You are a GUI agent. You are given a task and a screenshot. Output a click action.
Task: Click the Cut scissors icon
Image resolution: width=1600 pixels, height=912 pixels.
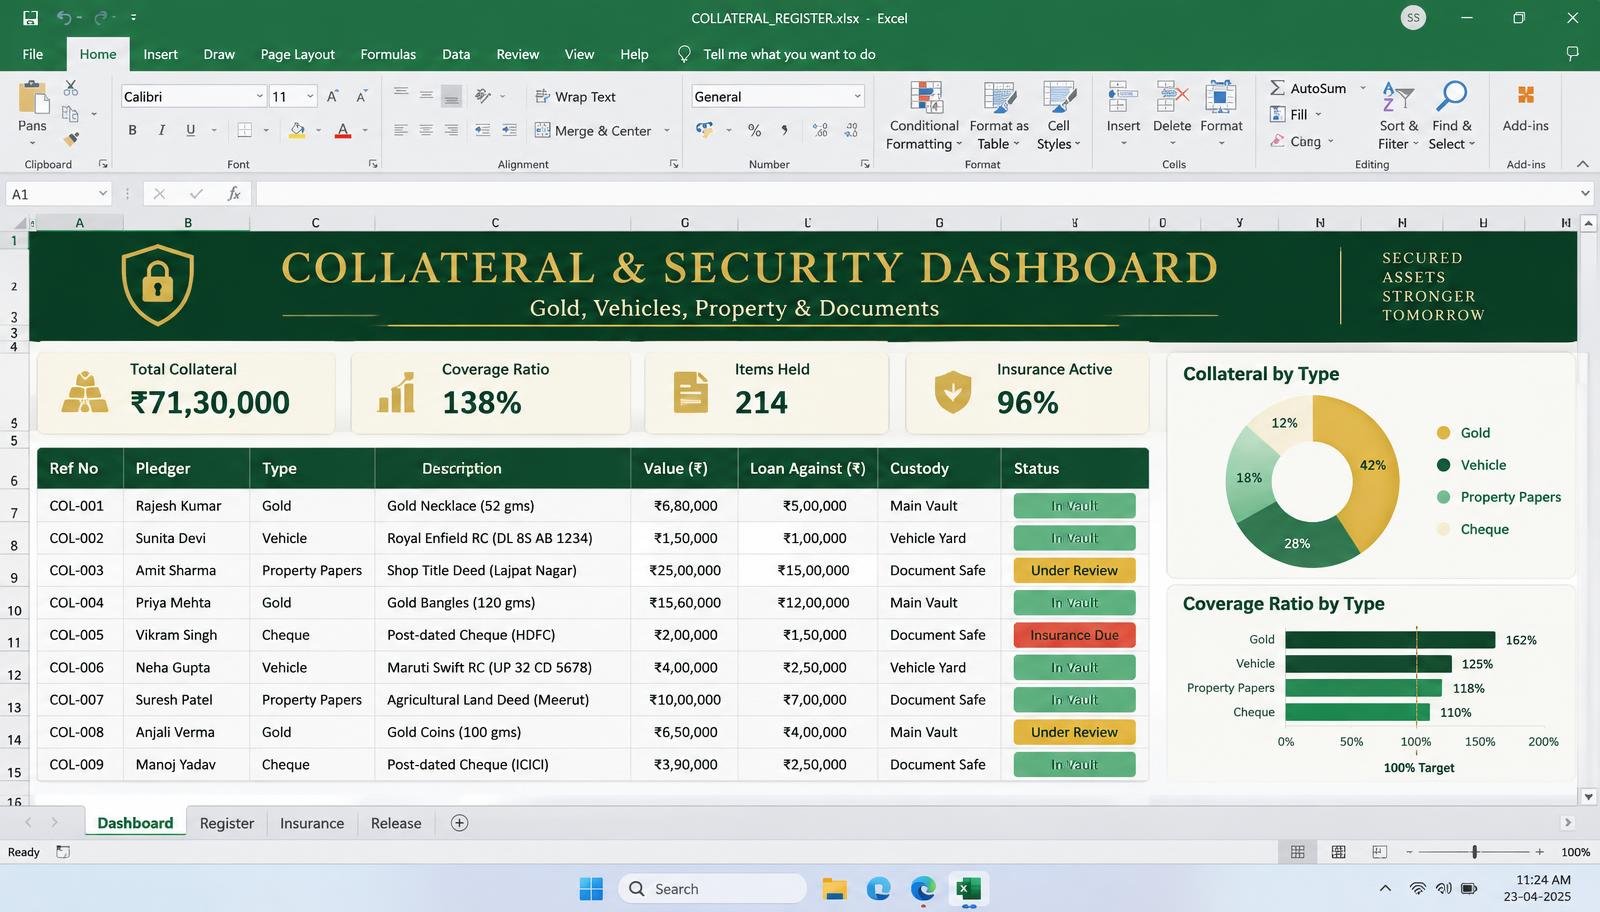coord(71,88)
